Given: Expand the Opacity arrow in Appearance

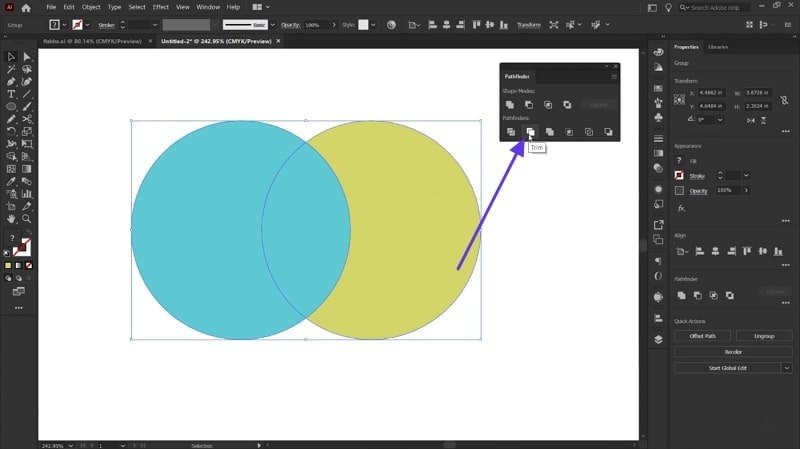Looking at the screenshot, I should tap(746, 190).
